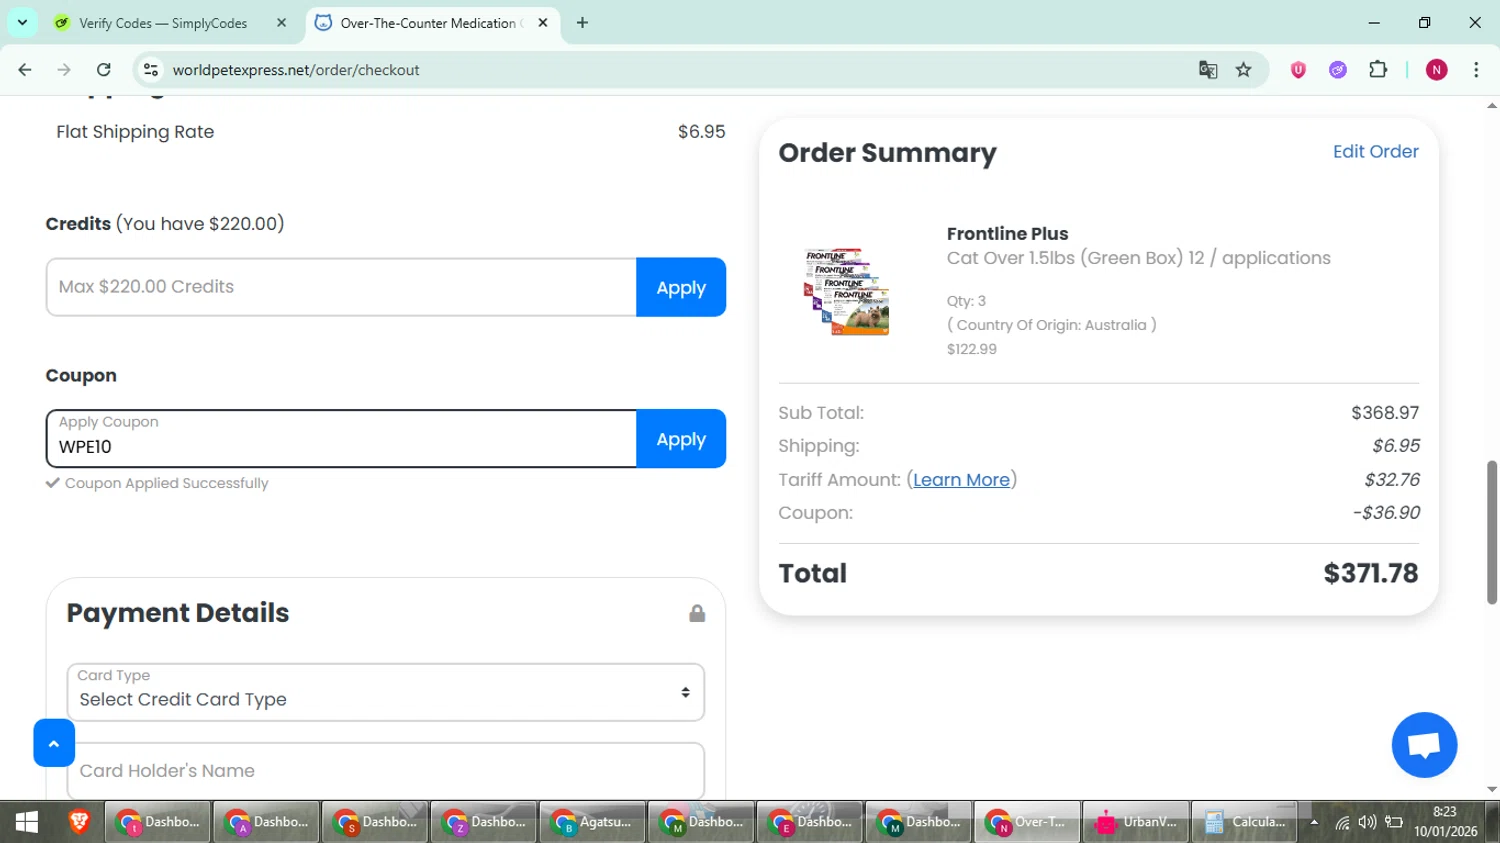Viewport: 1500px width, 843px height.
Task: Open the Chrome three-dot menu
Action: click(x=1476, y=70)
